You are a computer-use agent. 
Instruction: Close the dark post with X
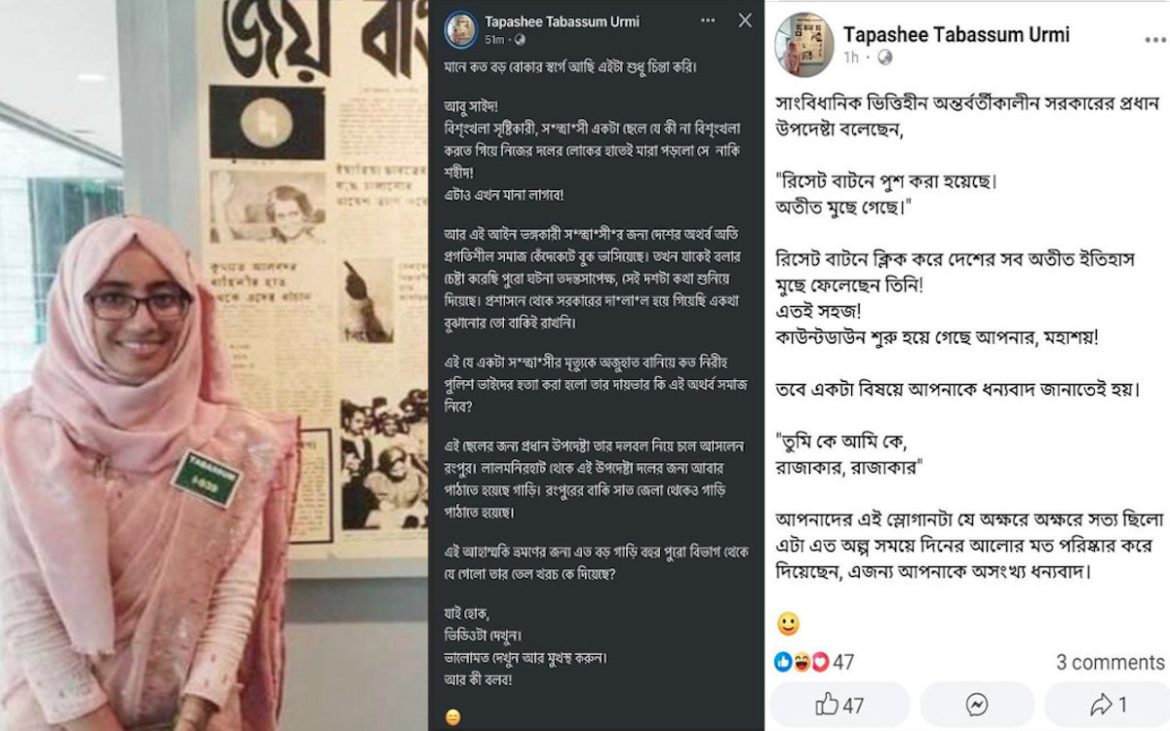(x=745, y=20)
